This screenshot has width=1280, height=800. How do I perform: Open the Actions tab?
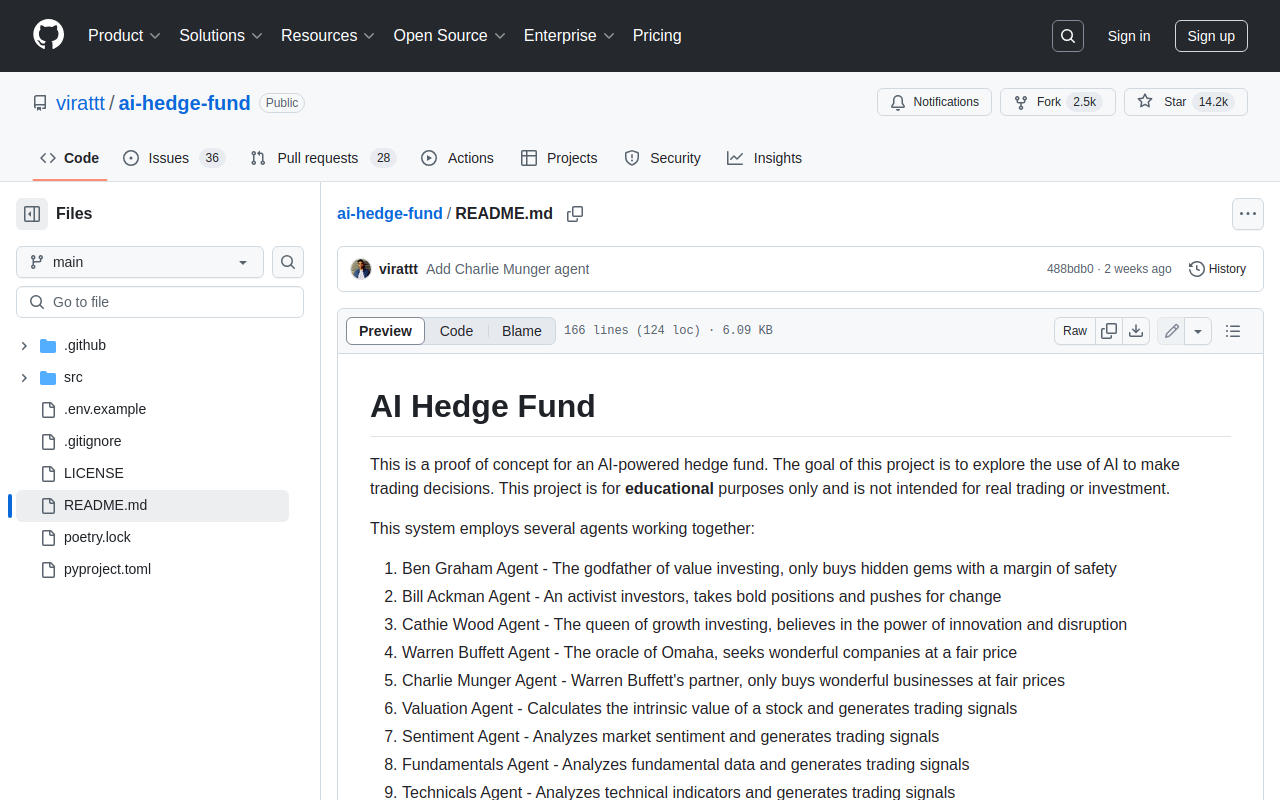click(x=457, y=158)
